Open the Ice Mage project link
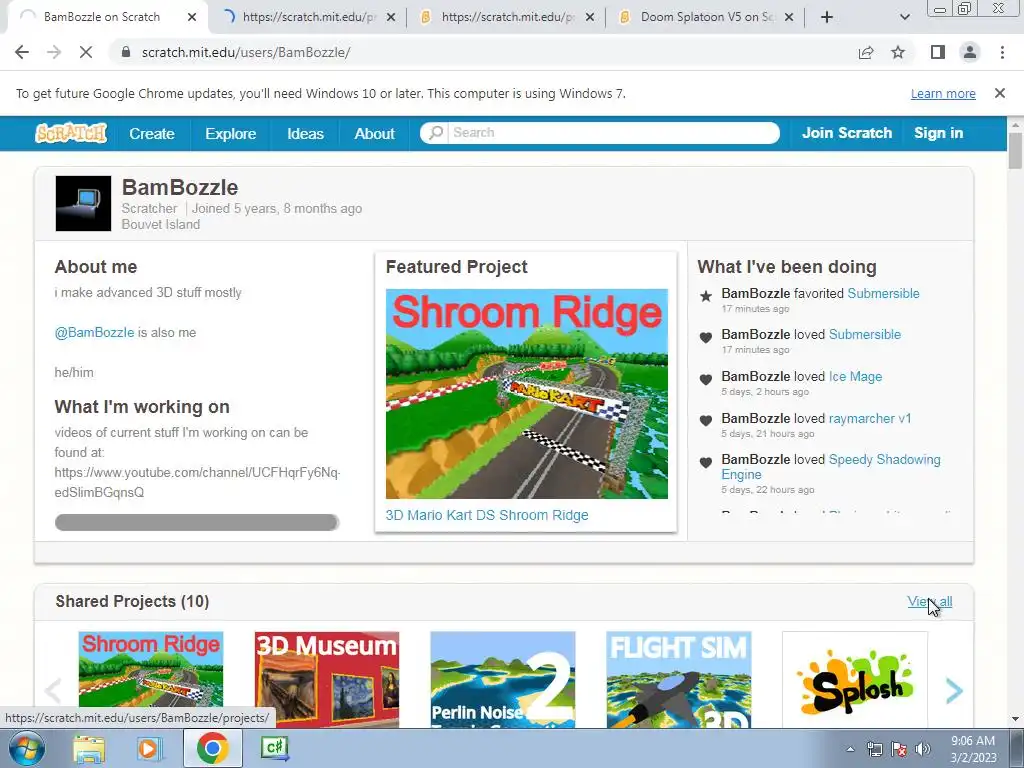This screenshot has width=1024, height=768. click(x=855, y=377)
